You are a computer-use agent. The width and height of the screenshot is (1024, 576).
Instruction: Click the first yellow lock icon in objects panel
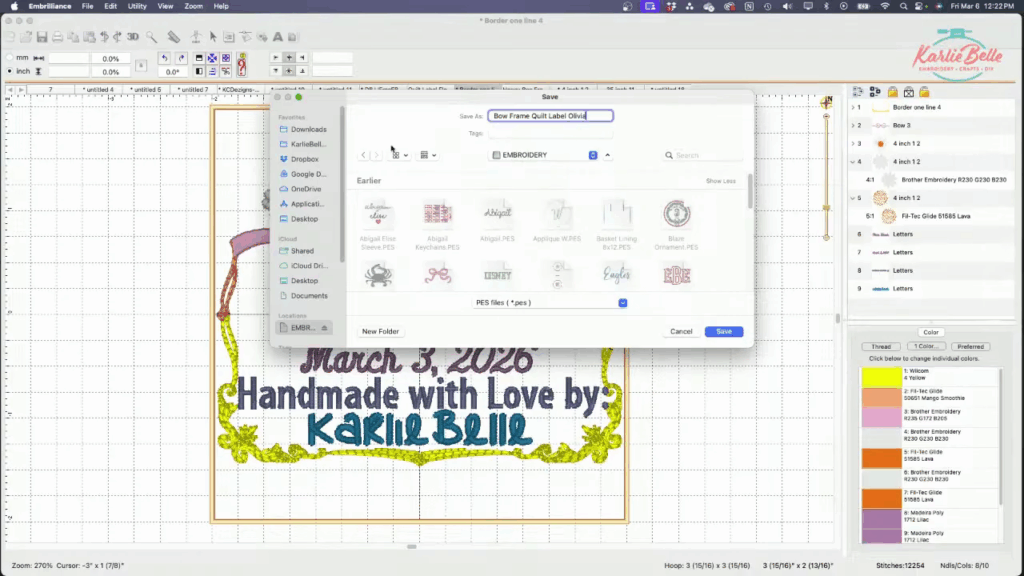(893, 92)
